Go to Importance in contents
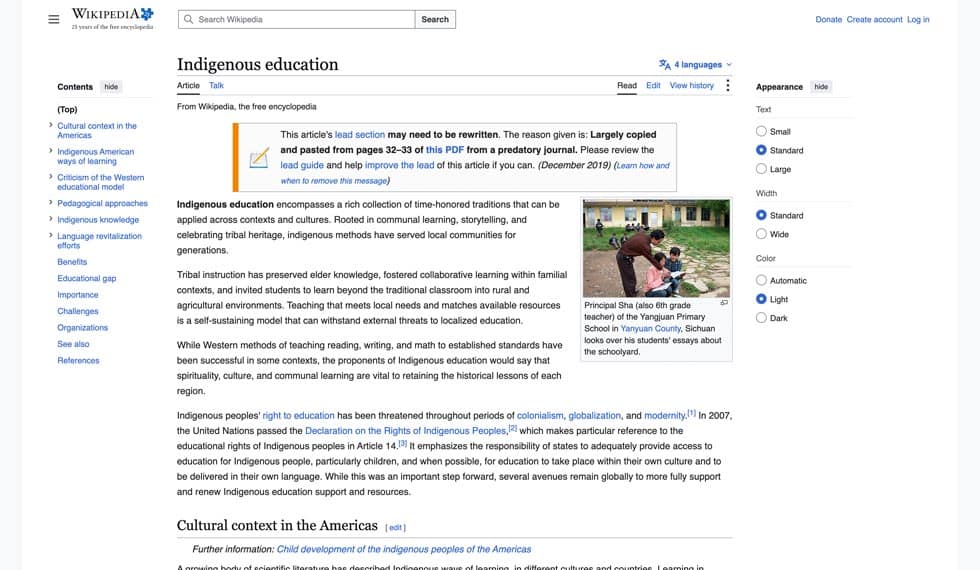 tap(78, 295)
